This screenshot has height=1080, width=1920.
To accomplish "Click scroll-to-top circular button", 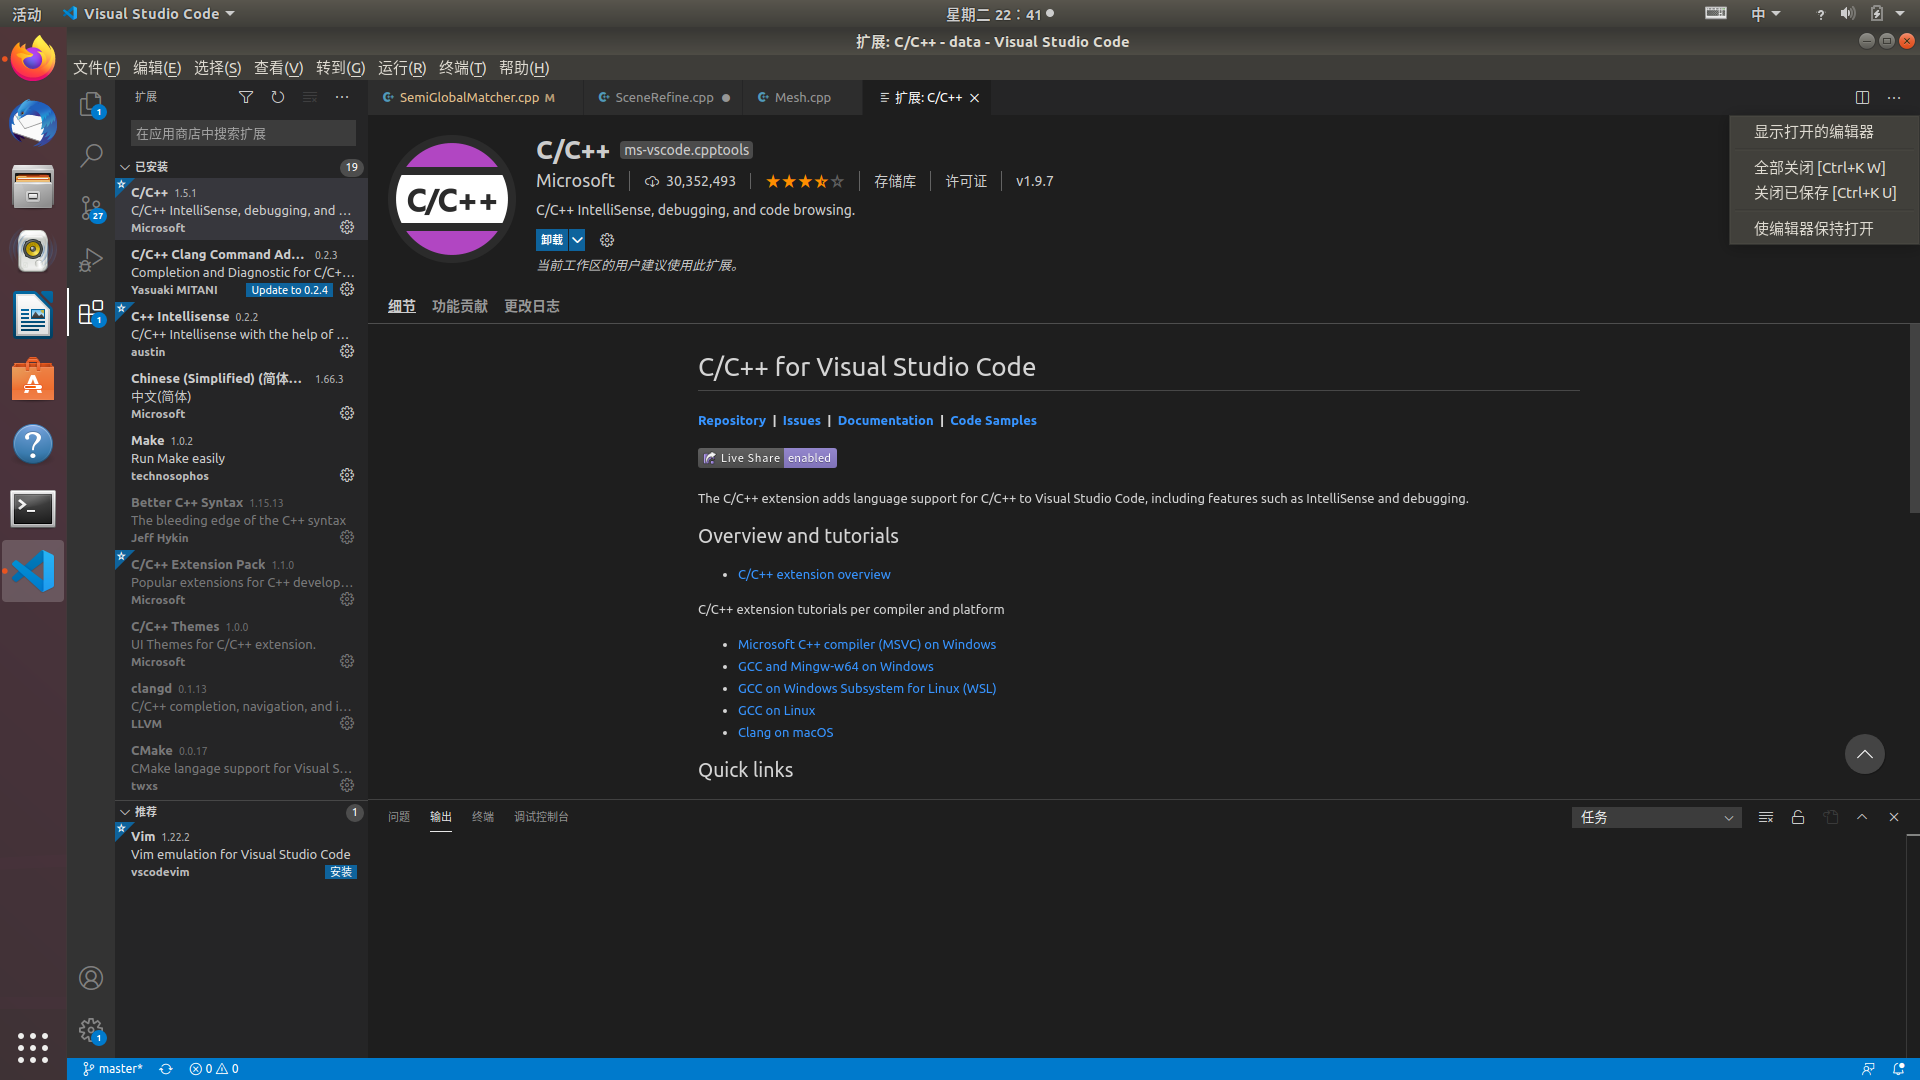I will pyautogui.click(x=1865, y=754).
